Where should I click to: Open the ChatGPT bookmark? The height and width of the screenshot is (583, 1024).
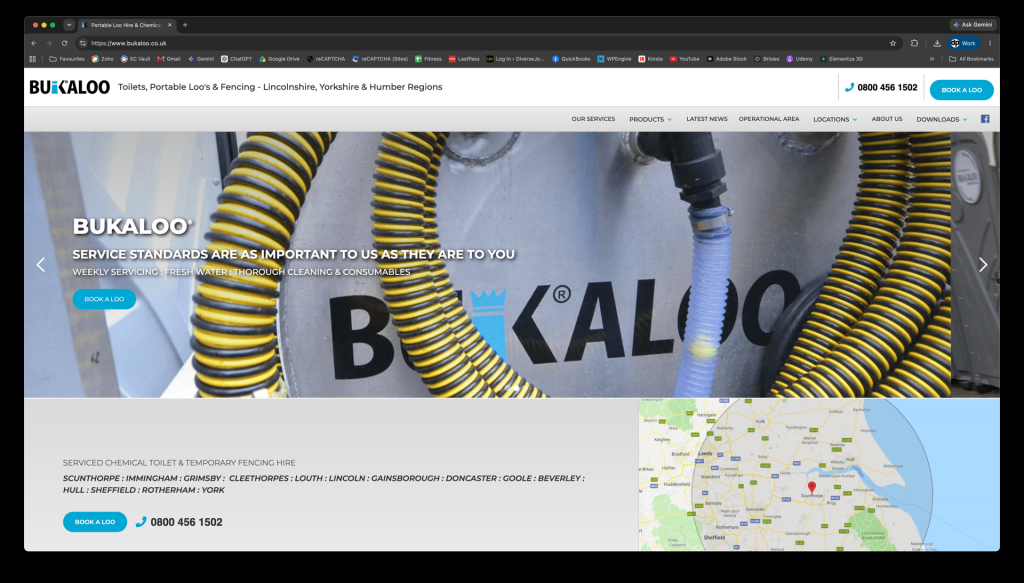[x=236, y=59]
